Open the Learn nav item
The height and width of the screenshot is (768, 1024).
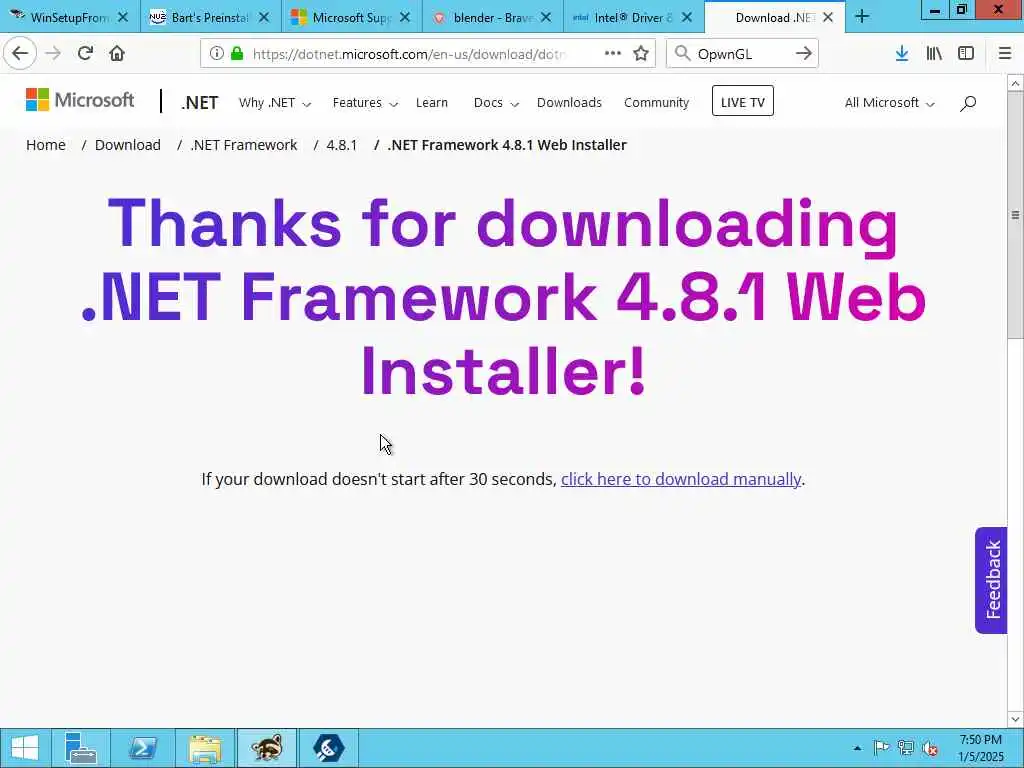(x=432, y=103)
